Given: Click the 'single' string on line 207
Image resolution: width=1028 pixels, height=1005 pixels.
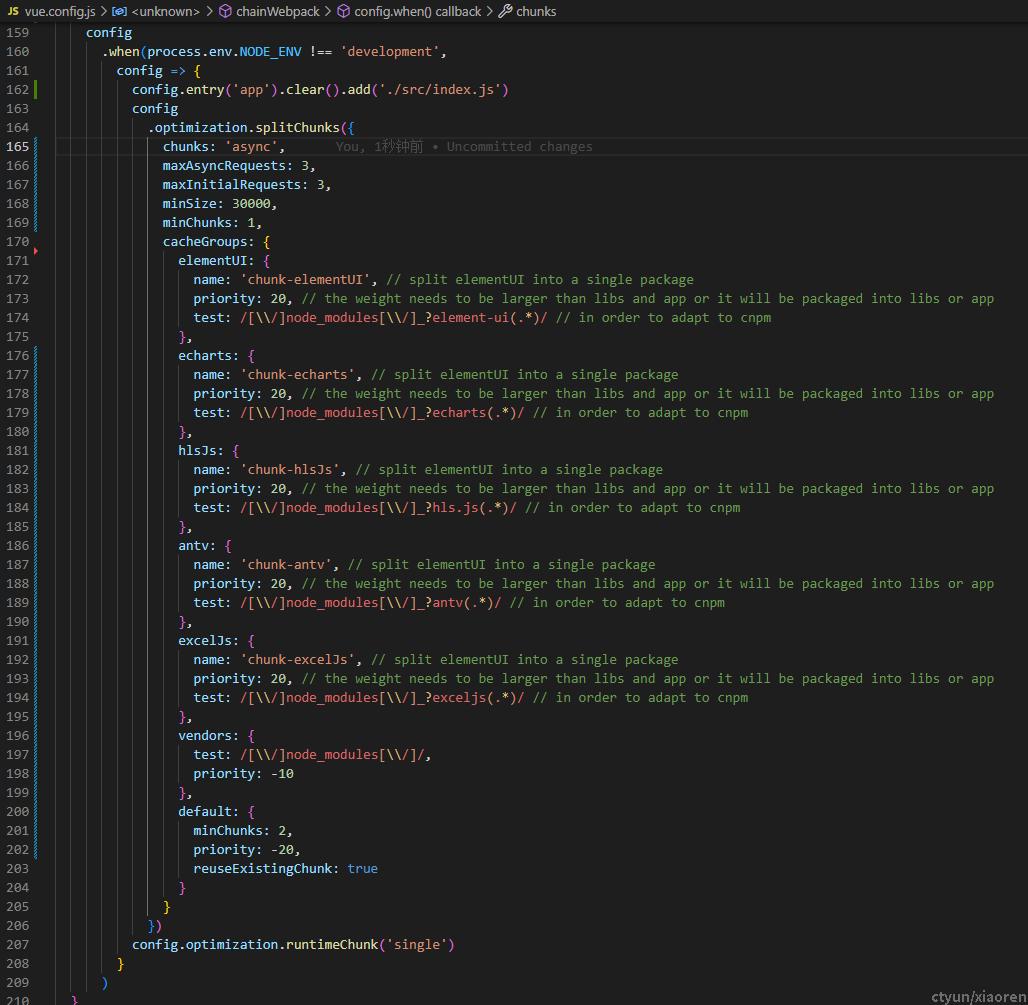Looking at the screenshot, I should pos(416,945).
